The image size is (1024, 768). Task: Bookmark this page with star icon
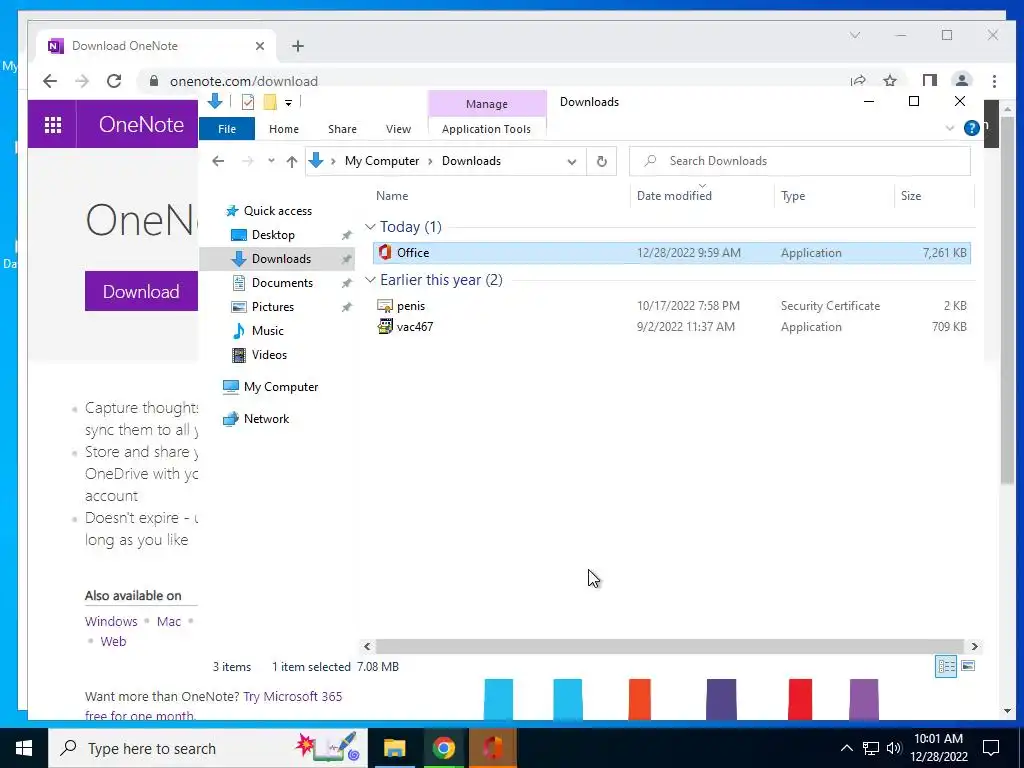889,81
